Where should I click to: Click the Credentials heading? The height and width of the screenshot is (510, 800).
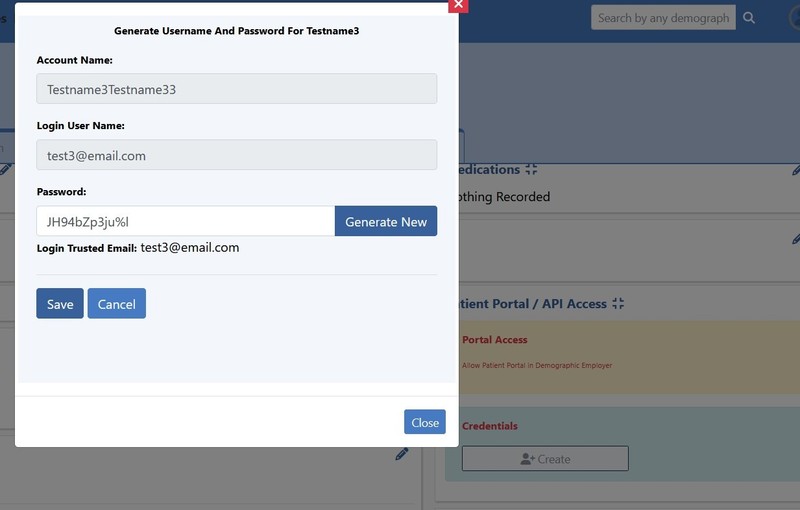[x=490, y=426]
